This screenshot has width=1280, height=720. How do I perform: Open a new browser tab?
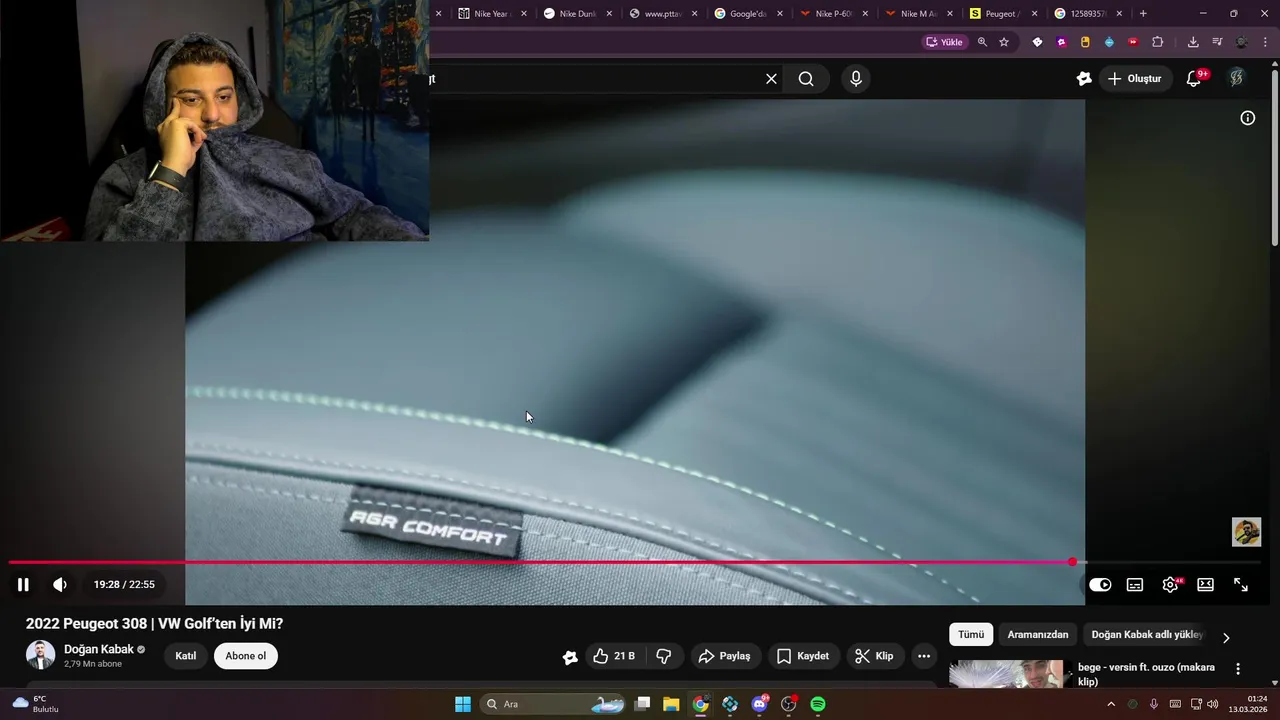(x=1143, y=14)
